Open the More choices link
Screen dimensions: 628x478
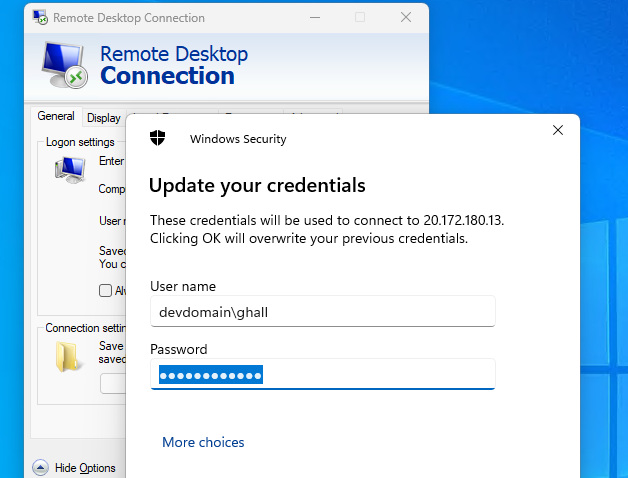[203, 442]
